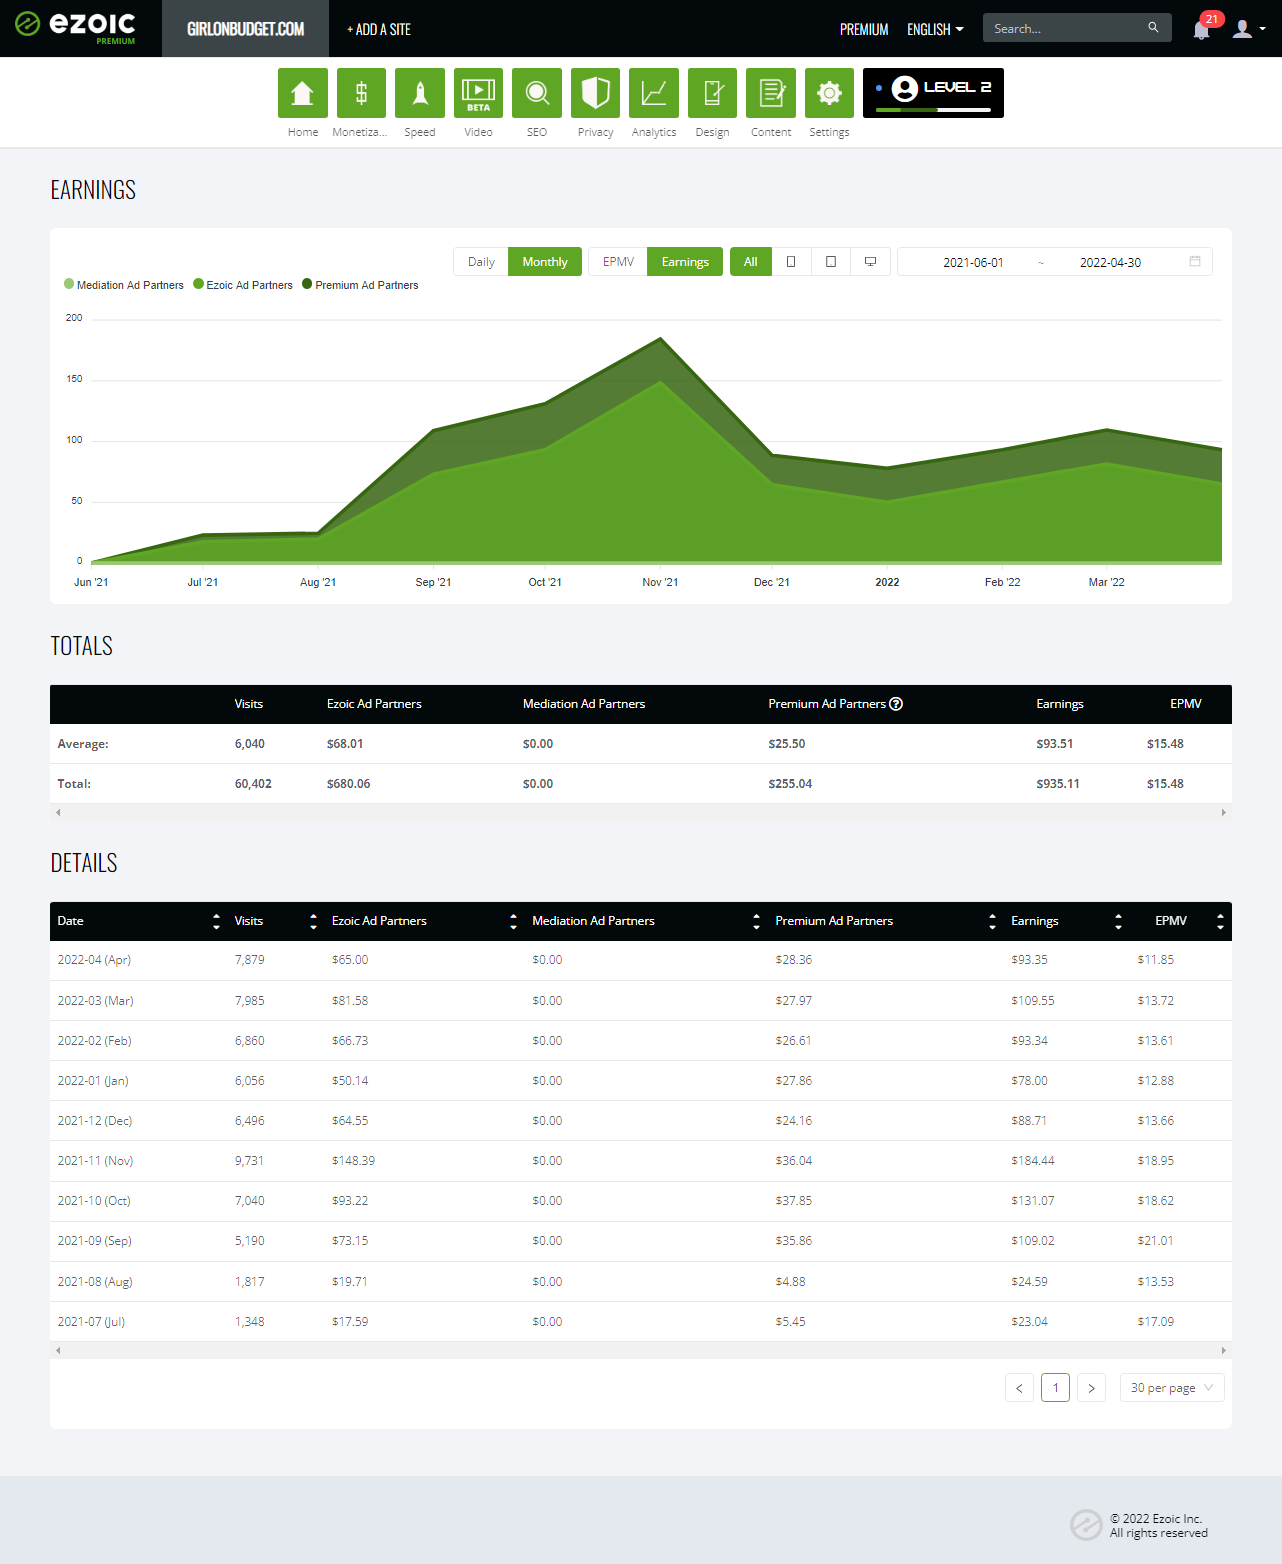Click the 2021-07 (Jul) date cell
This screenshot has height=1564, width=1282.
click(91, 1322)
